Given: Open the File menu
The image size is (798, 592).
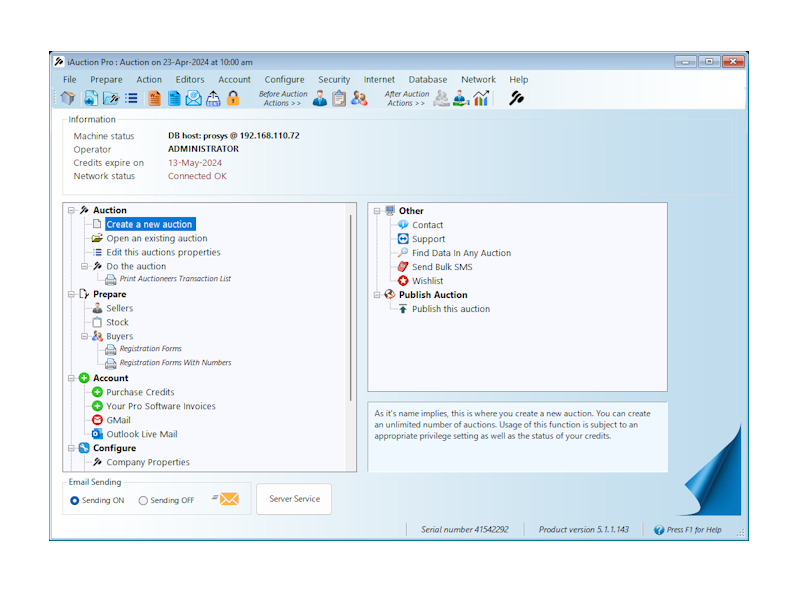Looking at the screenshot, I should (x=70, y=79).
